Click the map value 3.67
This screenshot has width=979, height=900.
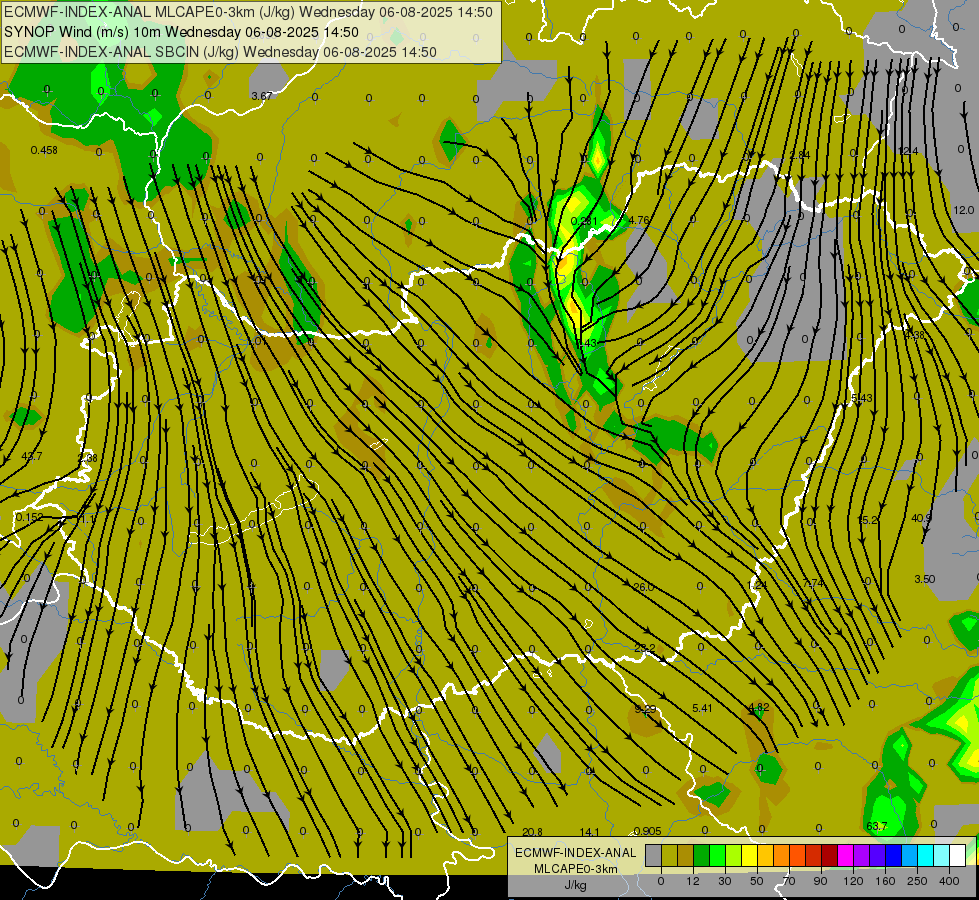tap(262, 96)
